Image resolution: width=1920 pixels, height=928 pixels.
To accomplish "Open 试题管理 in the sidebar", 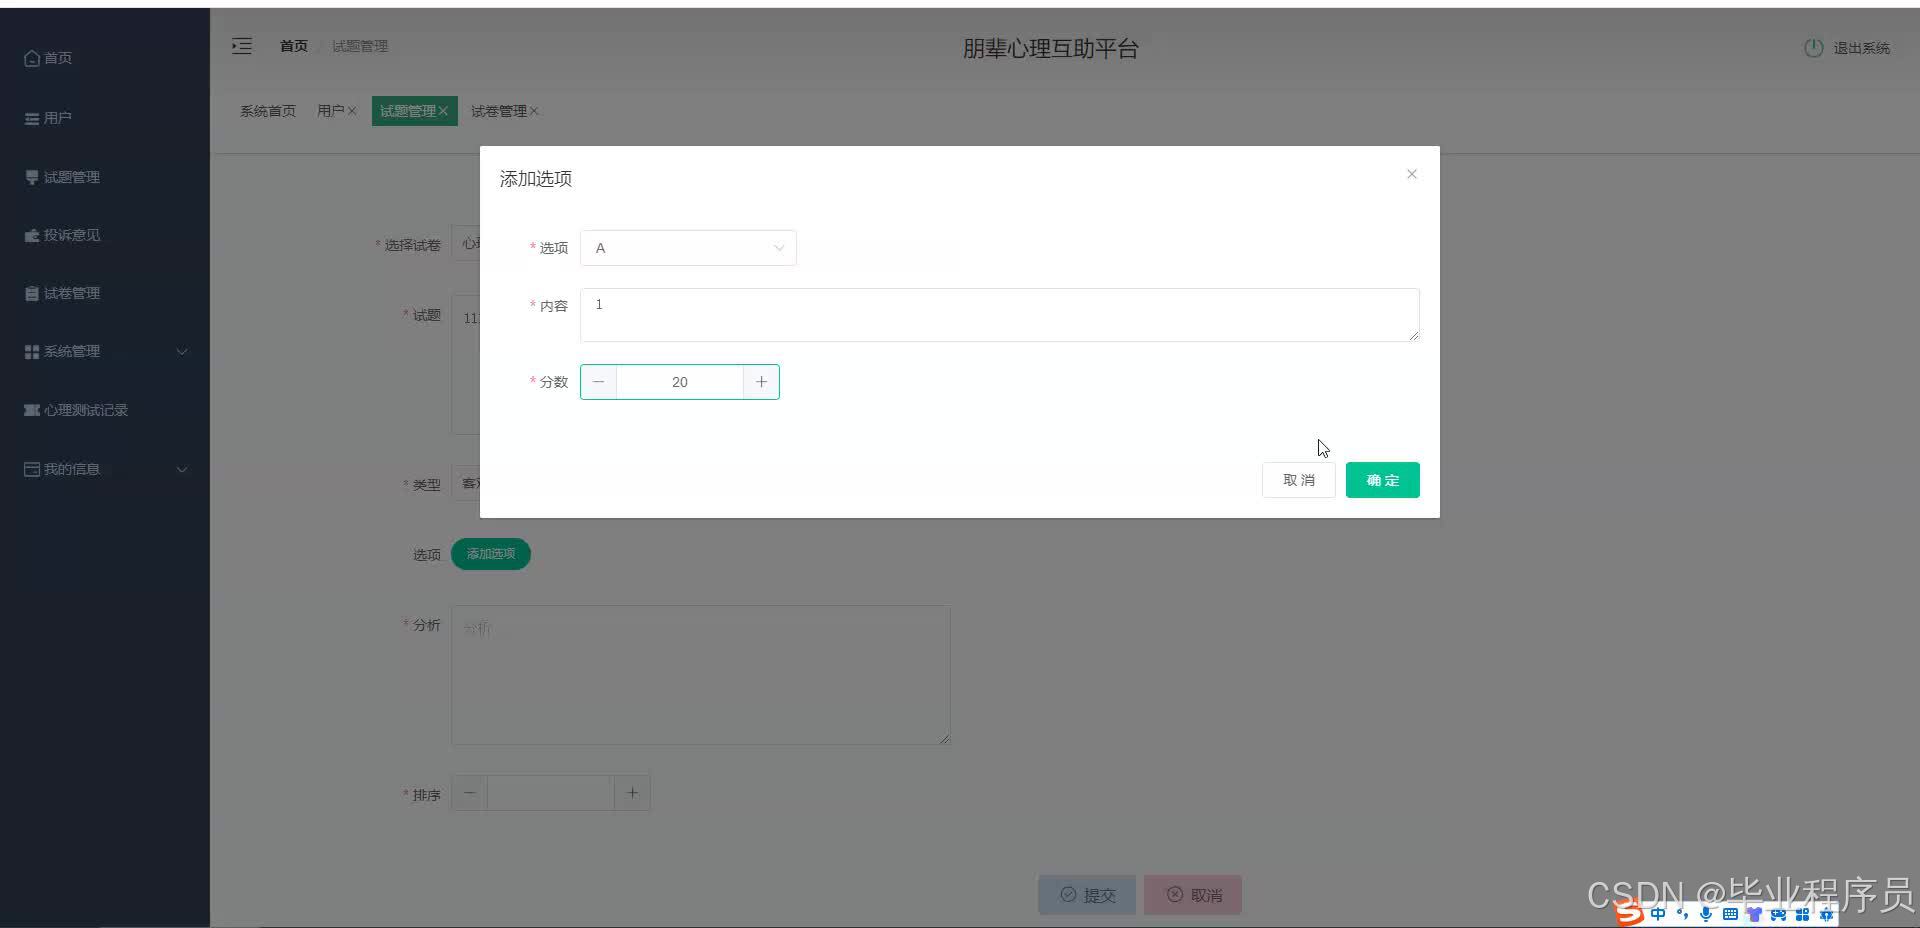I will [62, 177].
